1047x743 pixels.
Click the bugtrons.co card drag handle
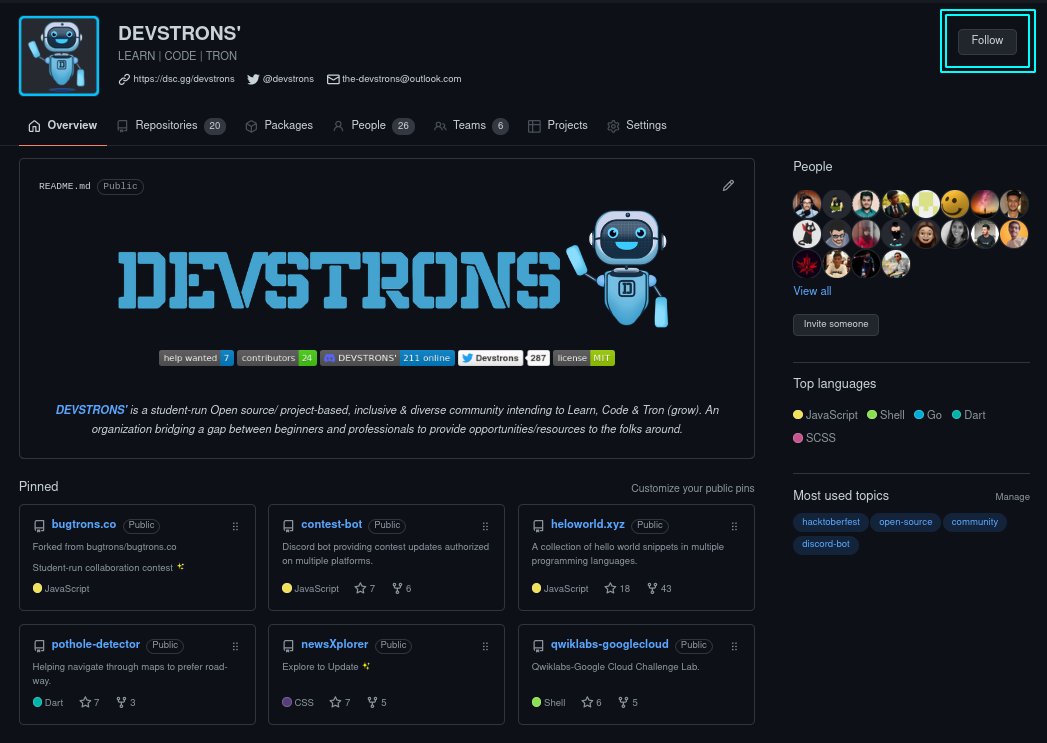tap(235, 526)
